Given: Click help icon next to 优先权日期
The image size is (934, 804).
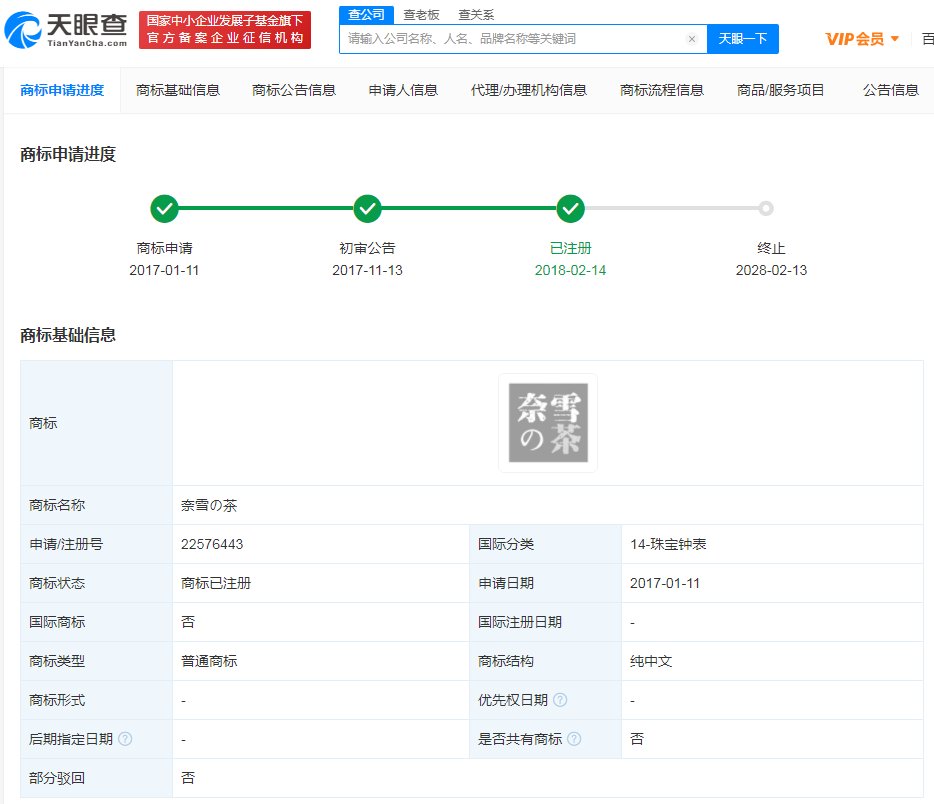Looking at the screenshot, I should click(560, 700).
